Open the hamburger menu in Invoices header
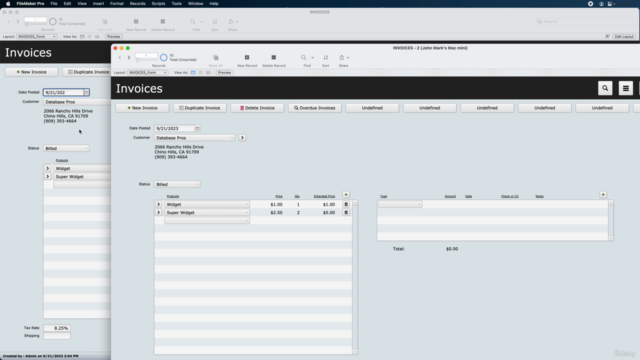 click(626, 88)
